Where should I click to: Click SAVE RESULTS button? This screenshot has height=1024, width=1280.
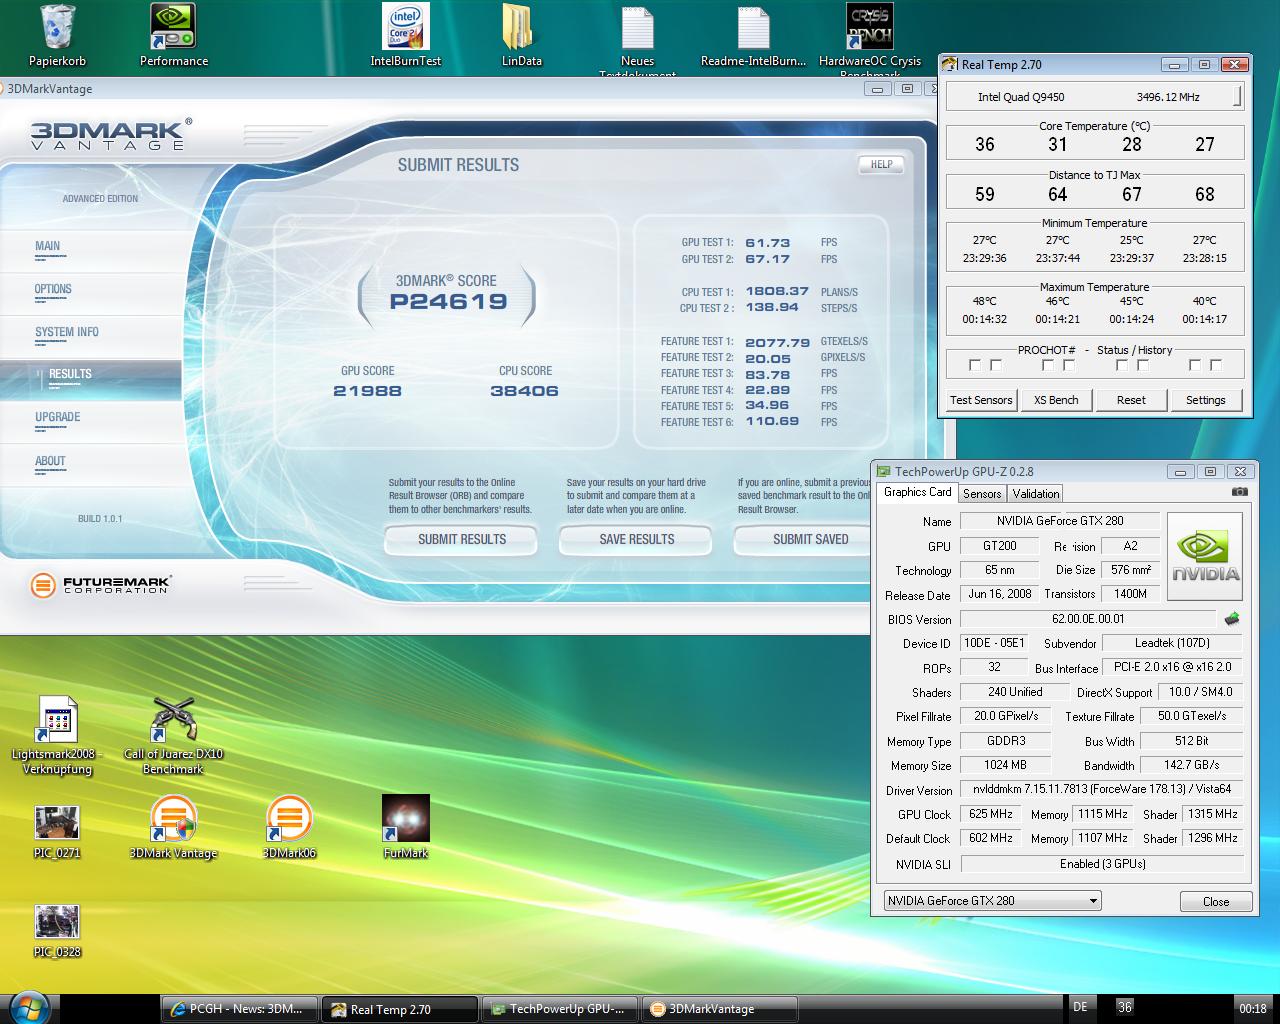(x=636, y=539)
